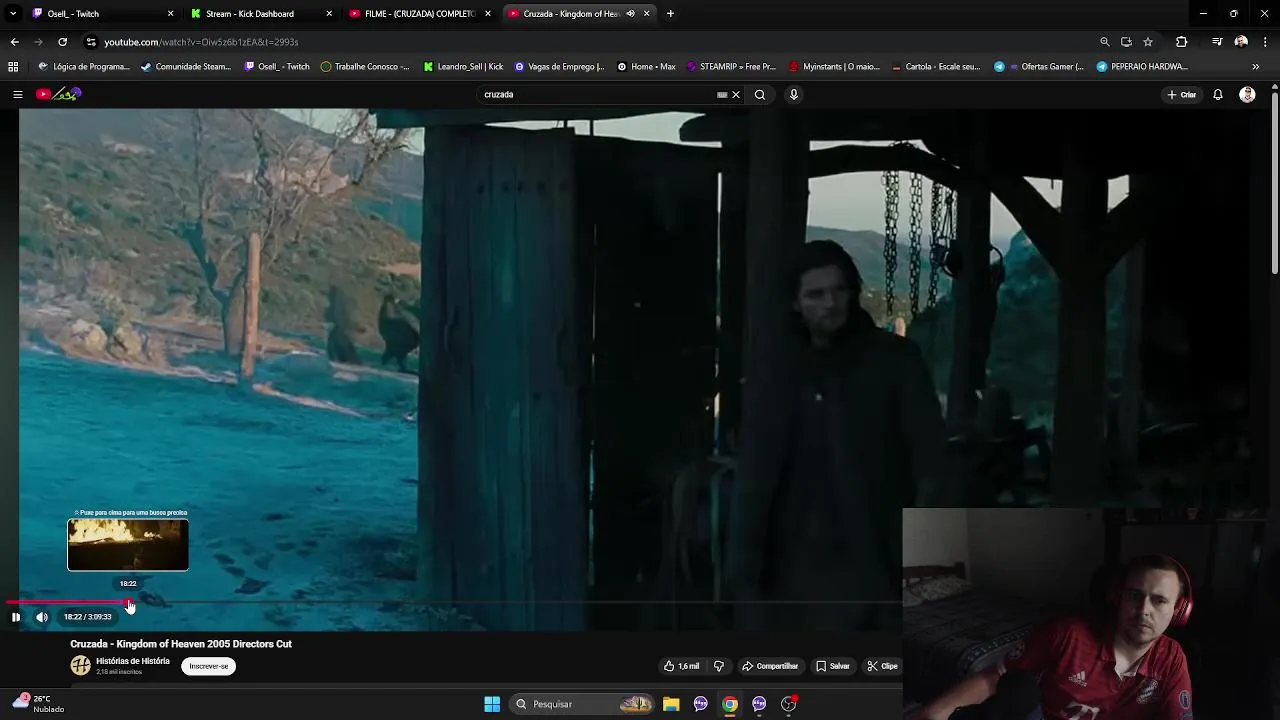Open File Explorer from taskbar
This screenshot has height=720, width=1280.
click(x=671, y=704)
